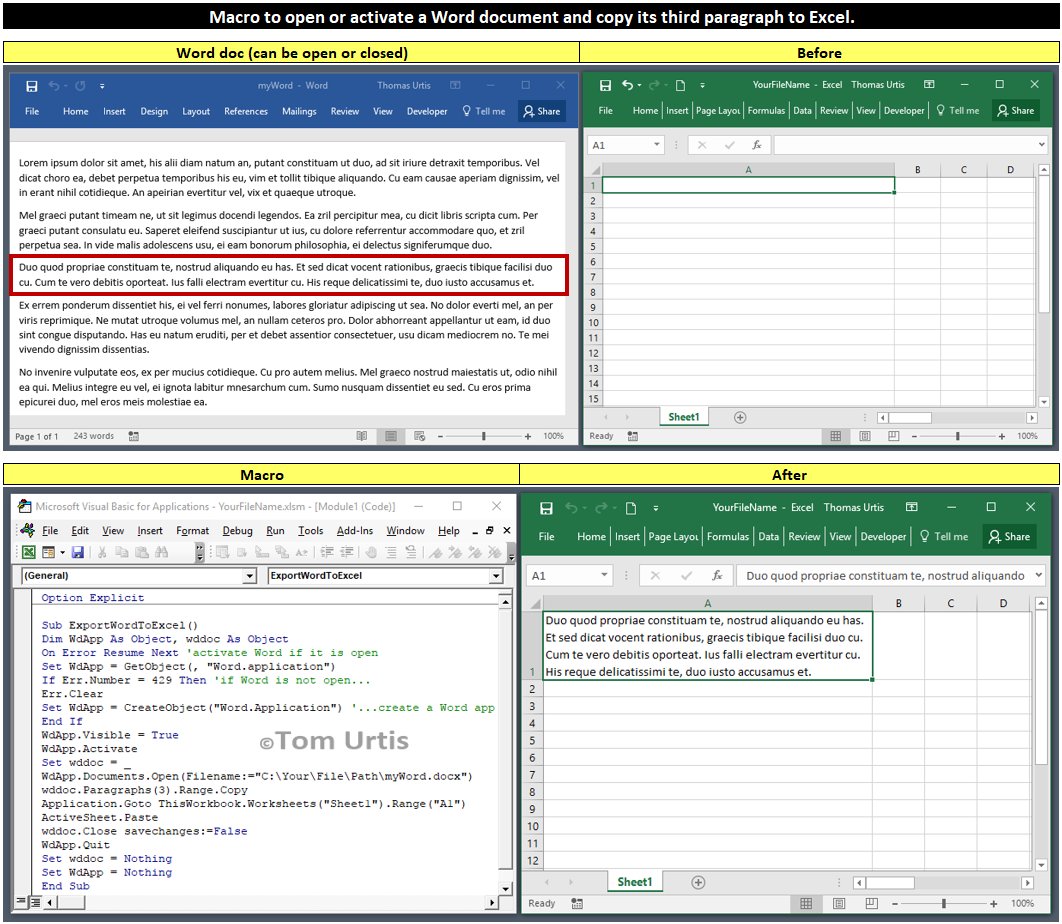Screen dimensions: 1062x924
Task: Click Sheet1 tab in After Excel
Action: tap(635, 882)
